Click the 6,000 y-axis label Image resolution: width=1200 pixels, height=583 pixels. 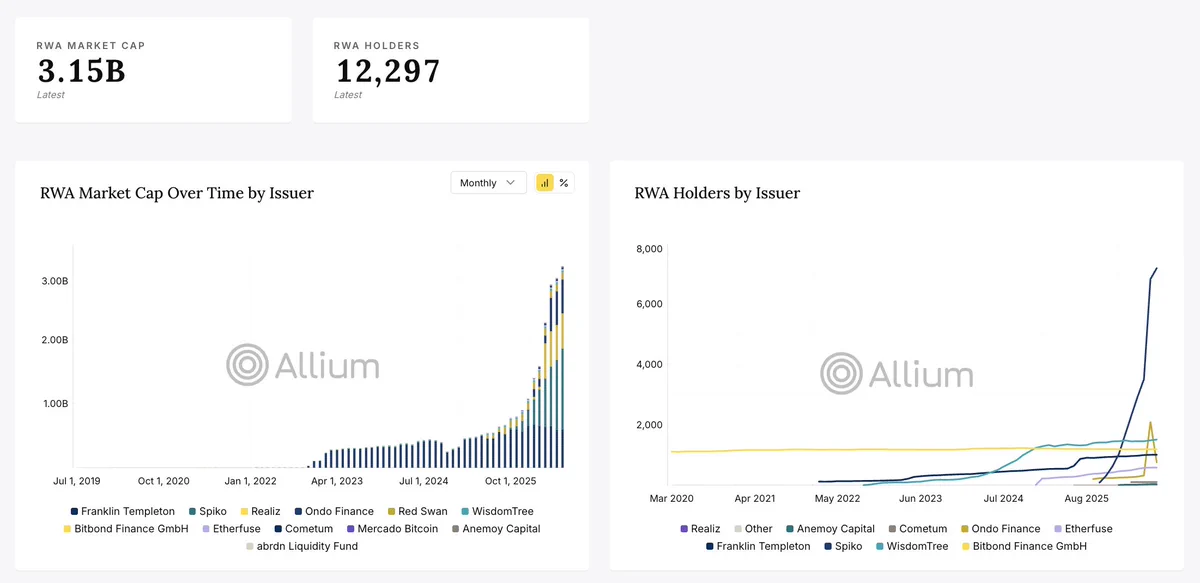(x=649, y=304)
